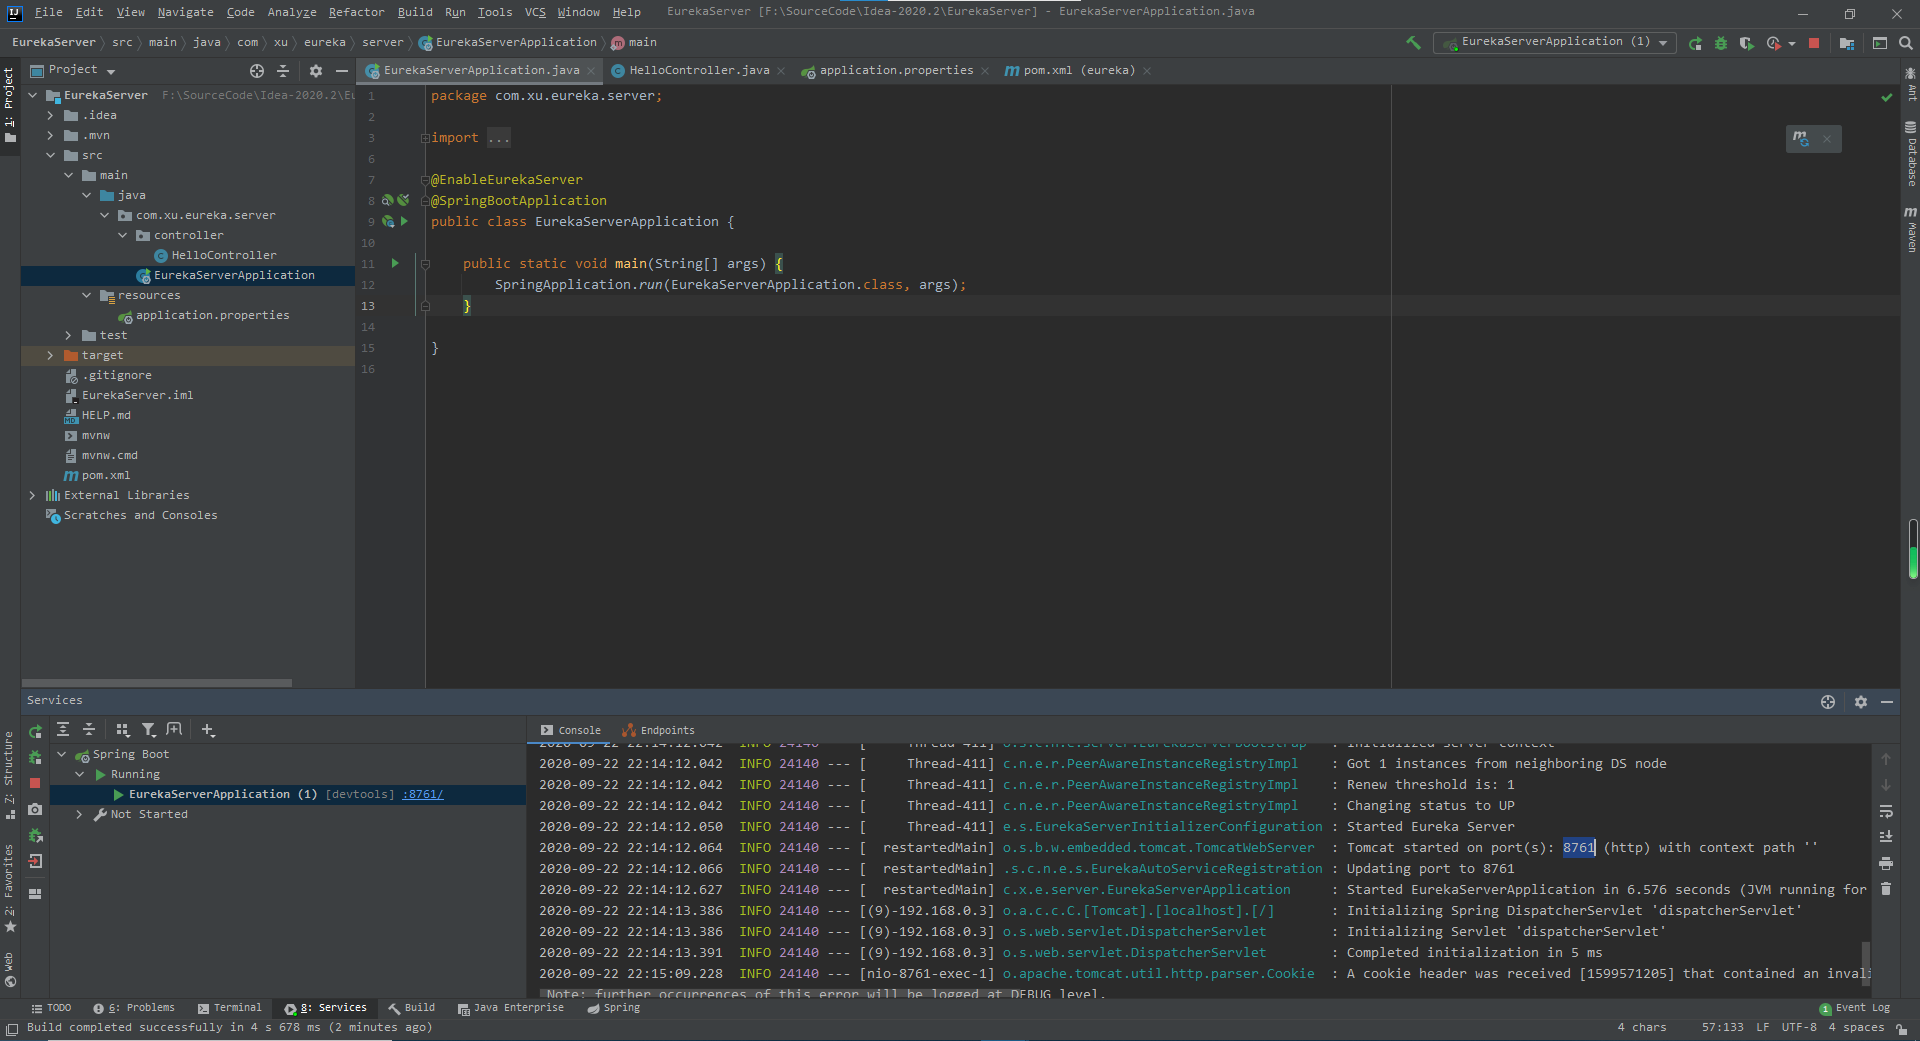Open the Navigate menu
This screenshot has width=1920, height=1041.
[x=185, y=13]
